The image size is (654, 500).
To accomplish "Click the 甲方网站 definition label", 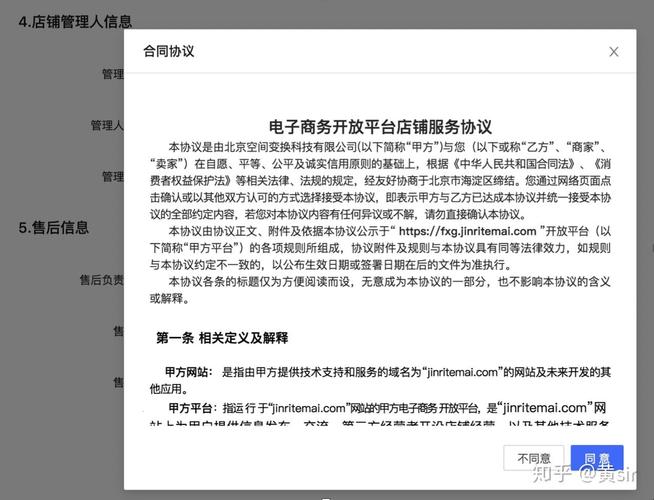I will pos(187,372).
